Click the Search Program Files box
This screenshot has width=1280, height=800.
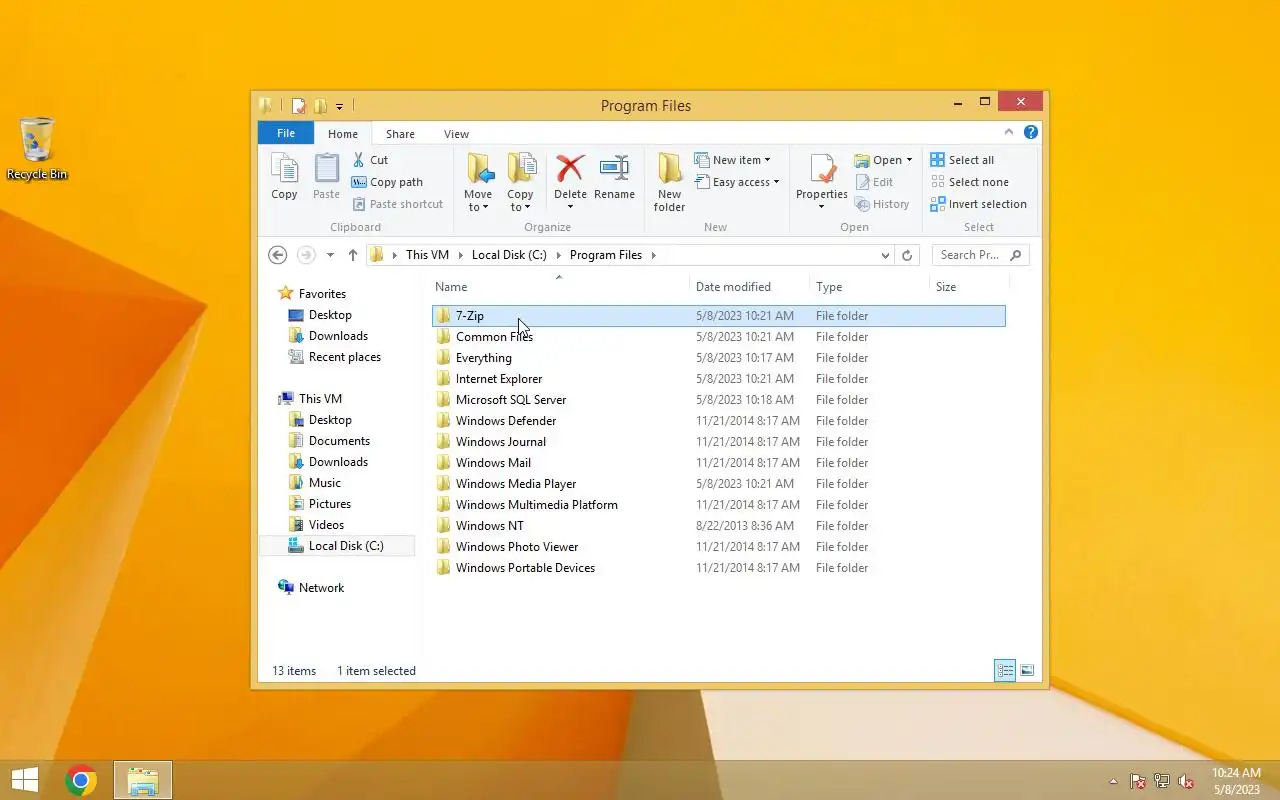[980, 255]
